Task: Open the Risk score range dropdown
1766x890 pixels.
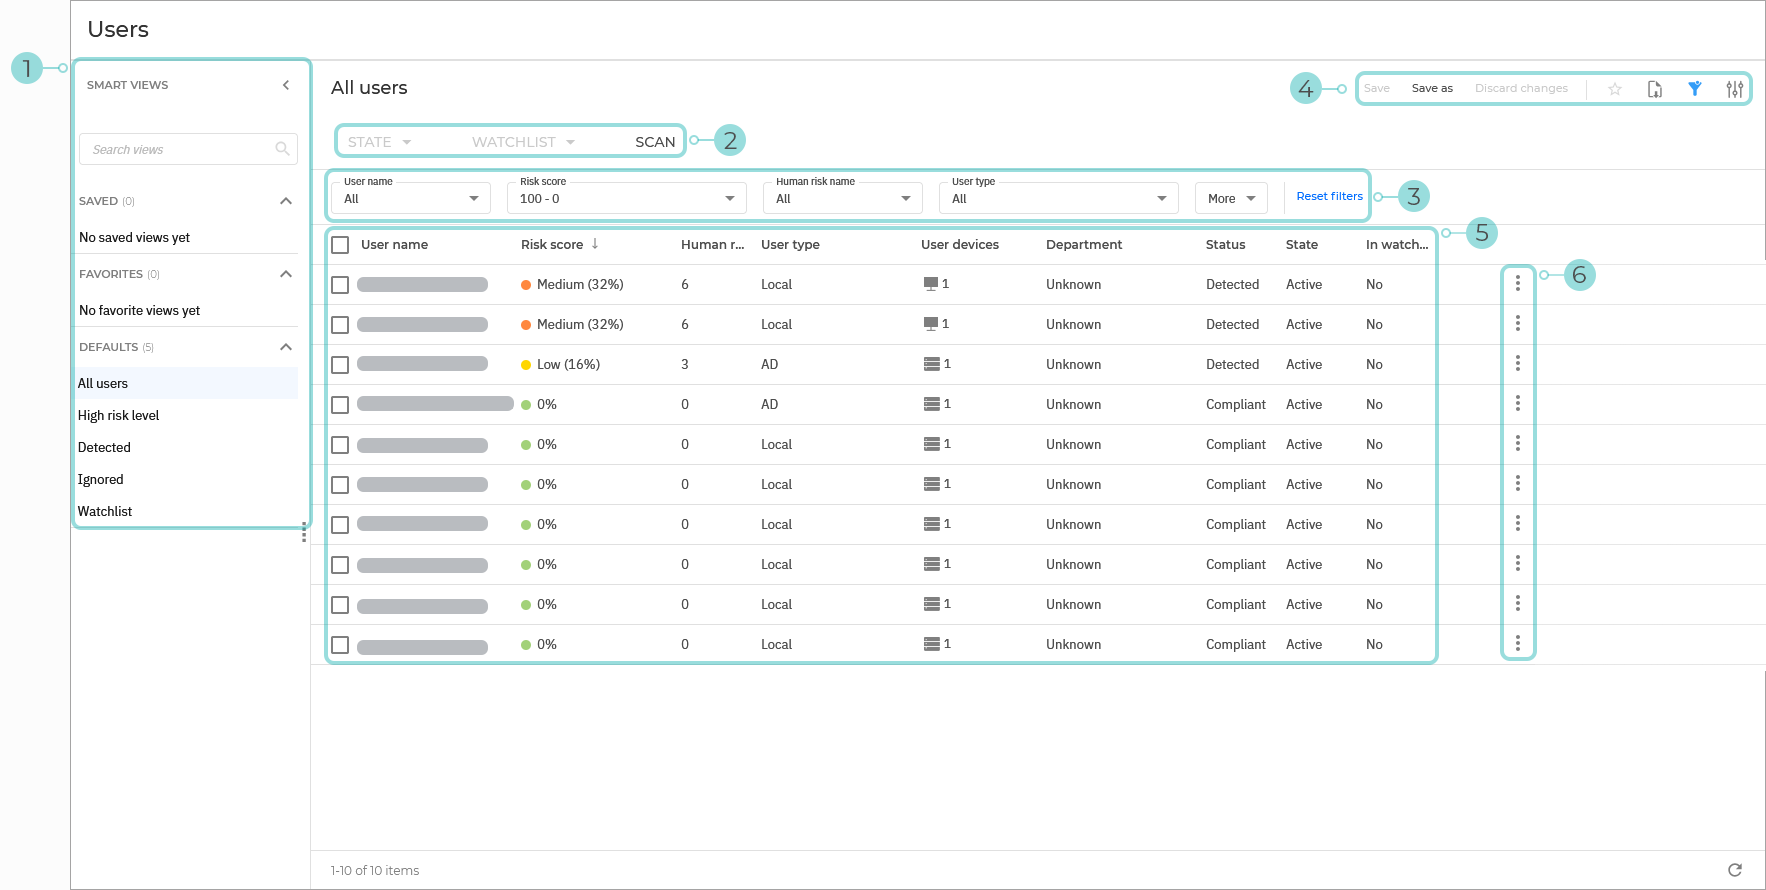Action: click(627, 198)
